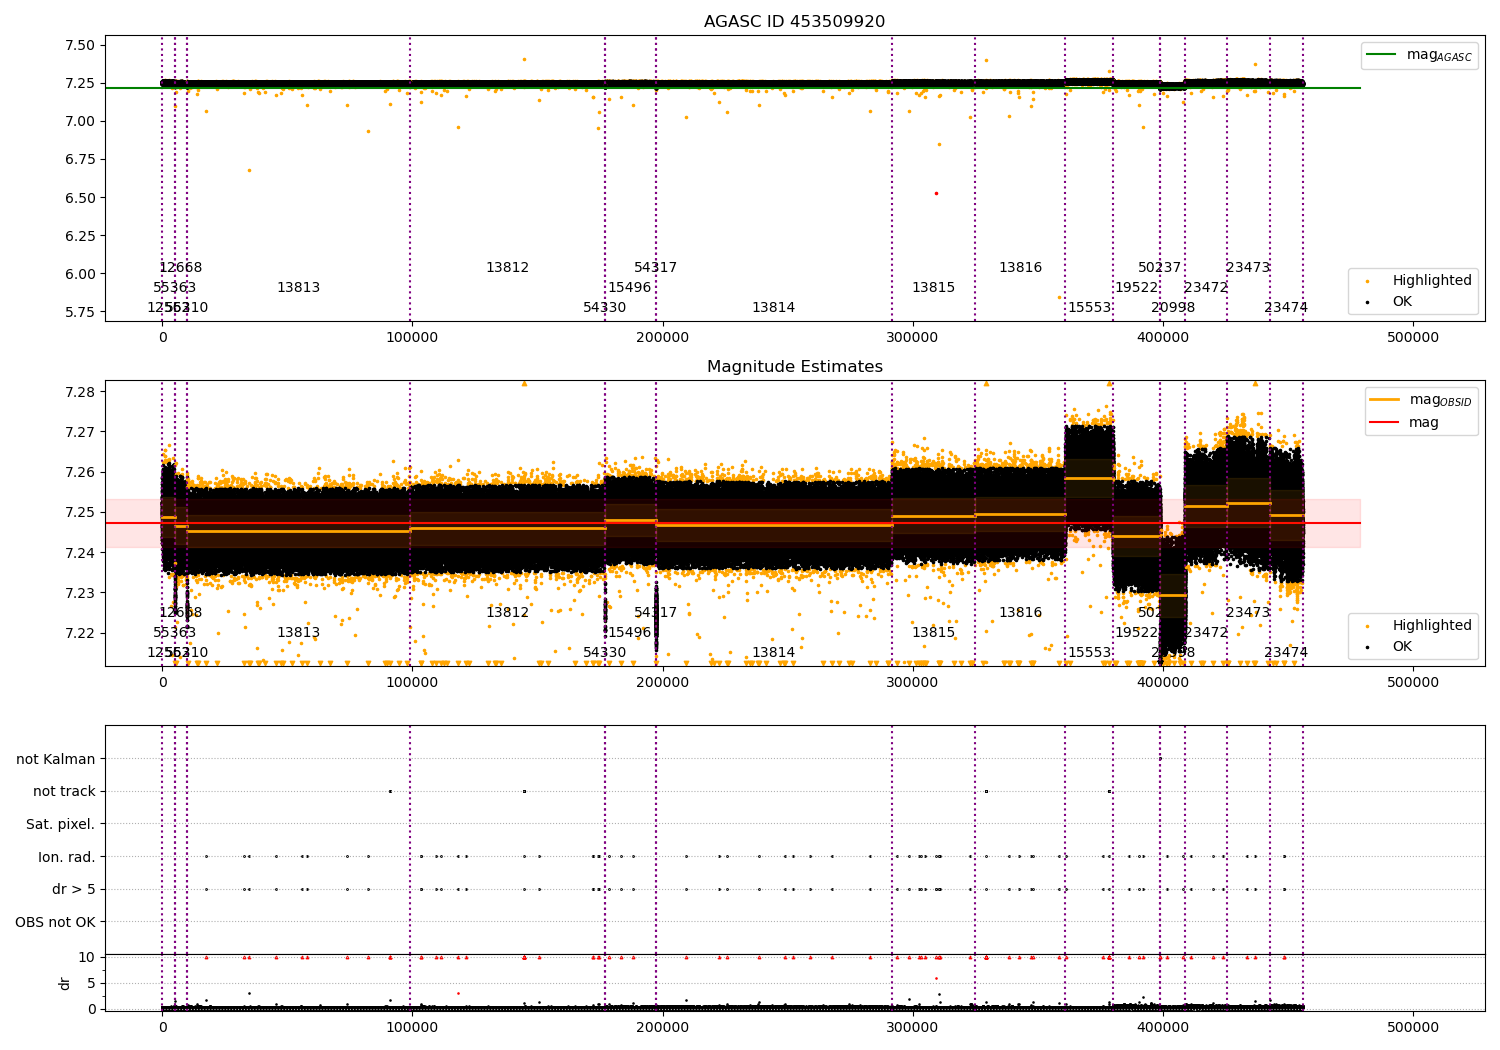
Task: Click OBSID label 50237 in AGASC ID panel
Action: click(1159, 268)
